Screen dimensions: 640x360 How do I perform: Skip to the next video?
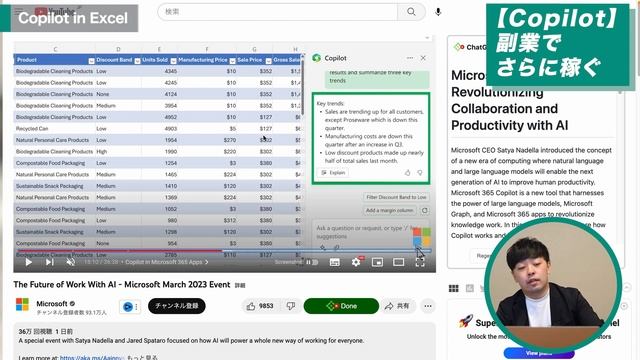[50, 262]
